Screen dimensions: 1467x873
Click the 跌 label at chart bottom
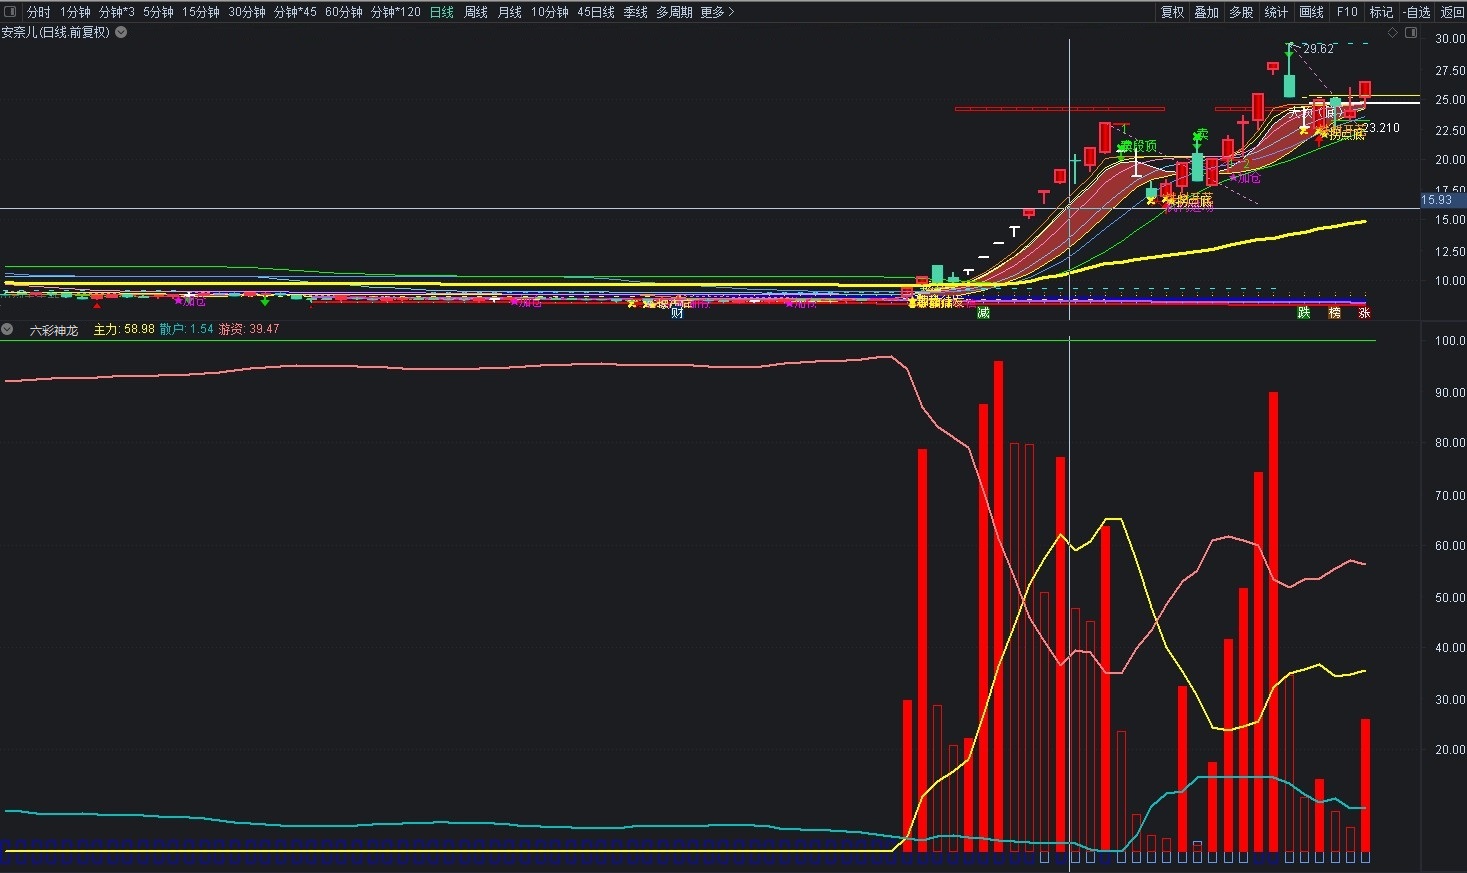click(1304, 313)
